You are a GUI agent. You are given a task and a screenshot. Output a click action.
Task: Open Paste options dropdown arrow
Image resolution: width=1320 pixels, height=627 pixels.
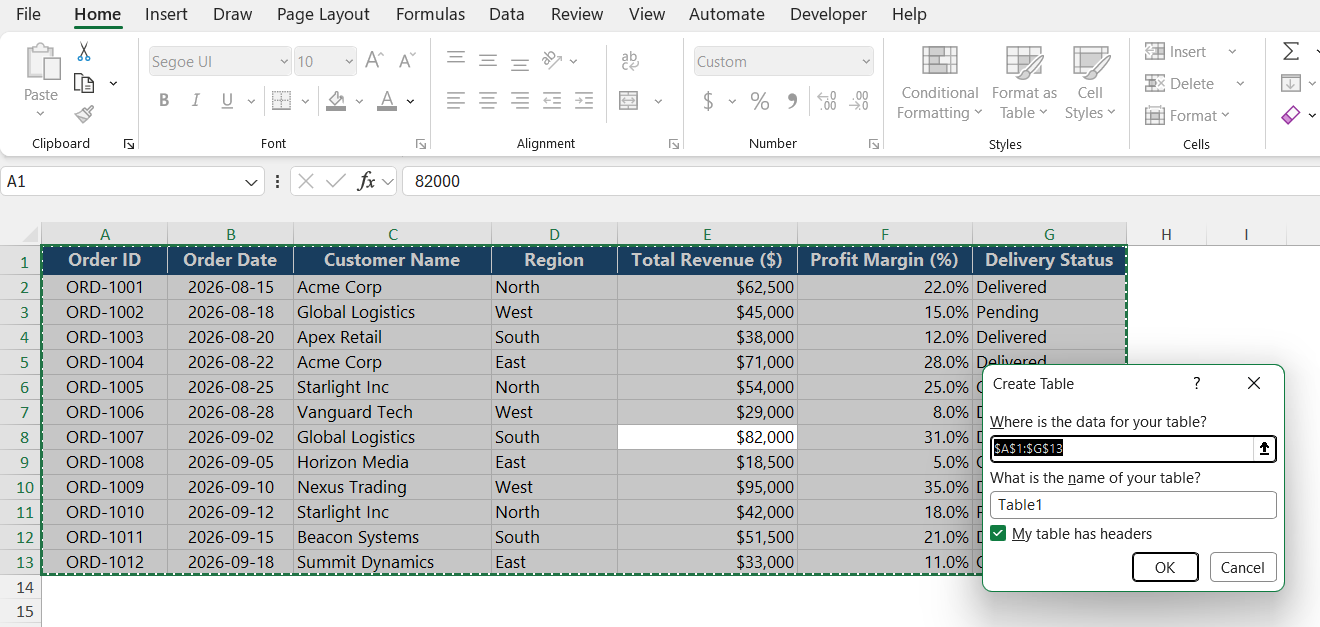point(41,113)
